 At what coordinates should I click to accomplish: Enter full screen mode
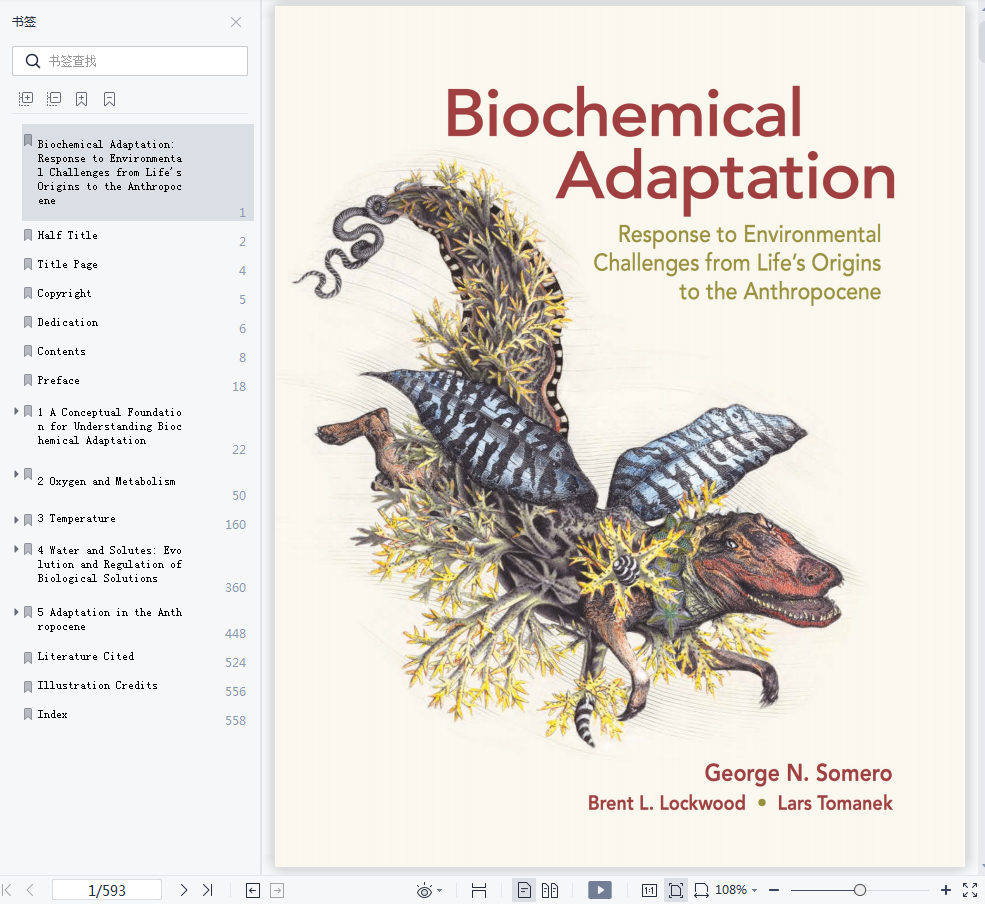[x=970, y=890]
